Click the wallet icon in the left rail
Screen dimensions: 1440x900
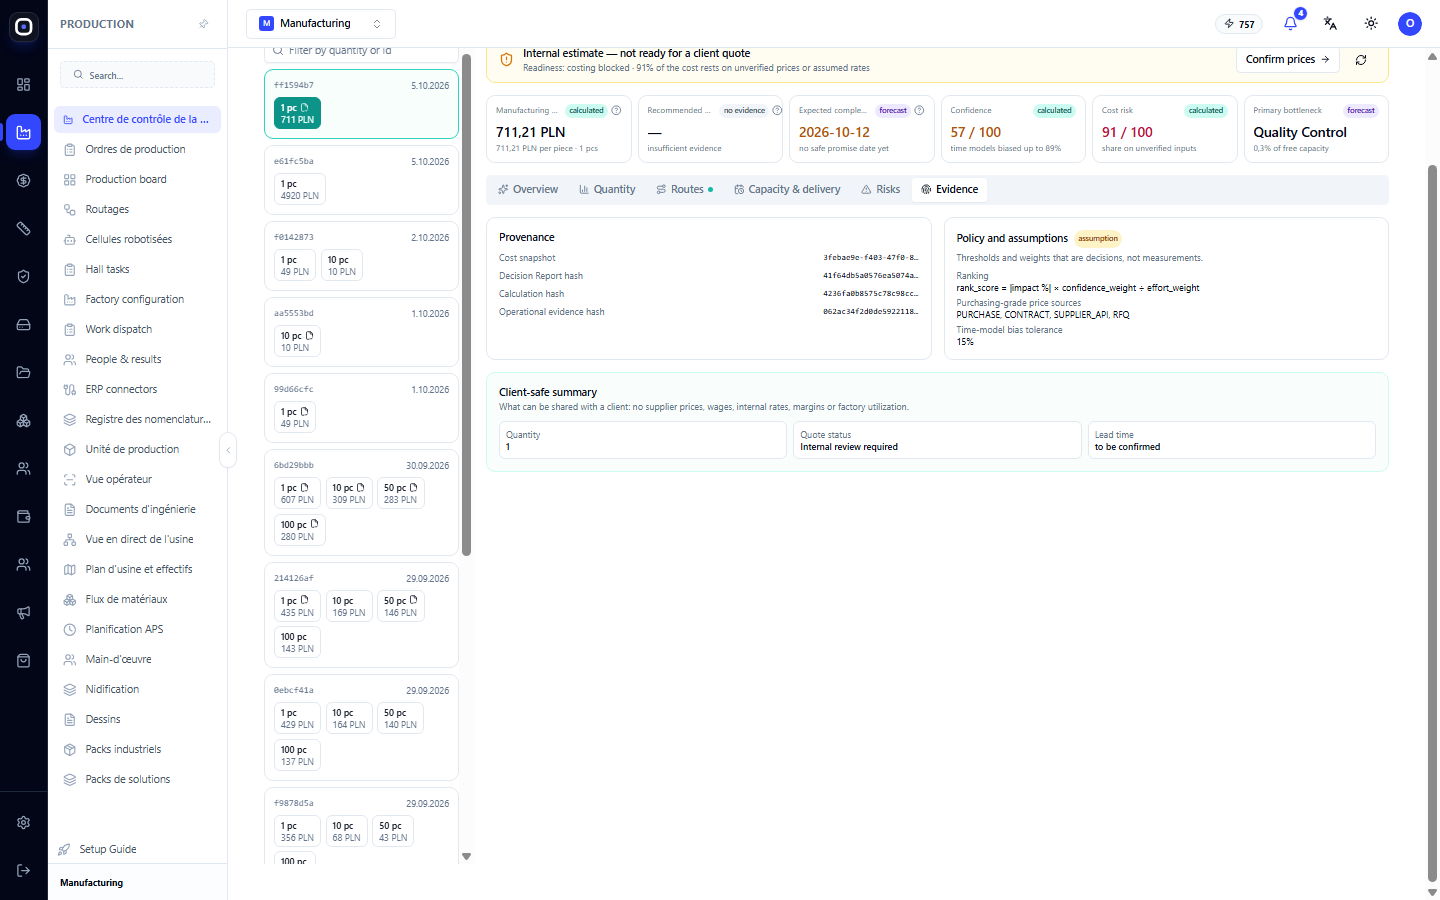click(24, 517)
